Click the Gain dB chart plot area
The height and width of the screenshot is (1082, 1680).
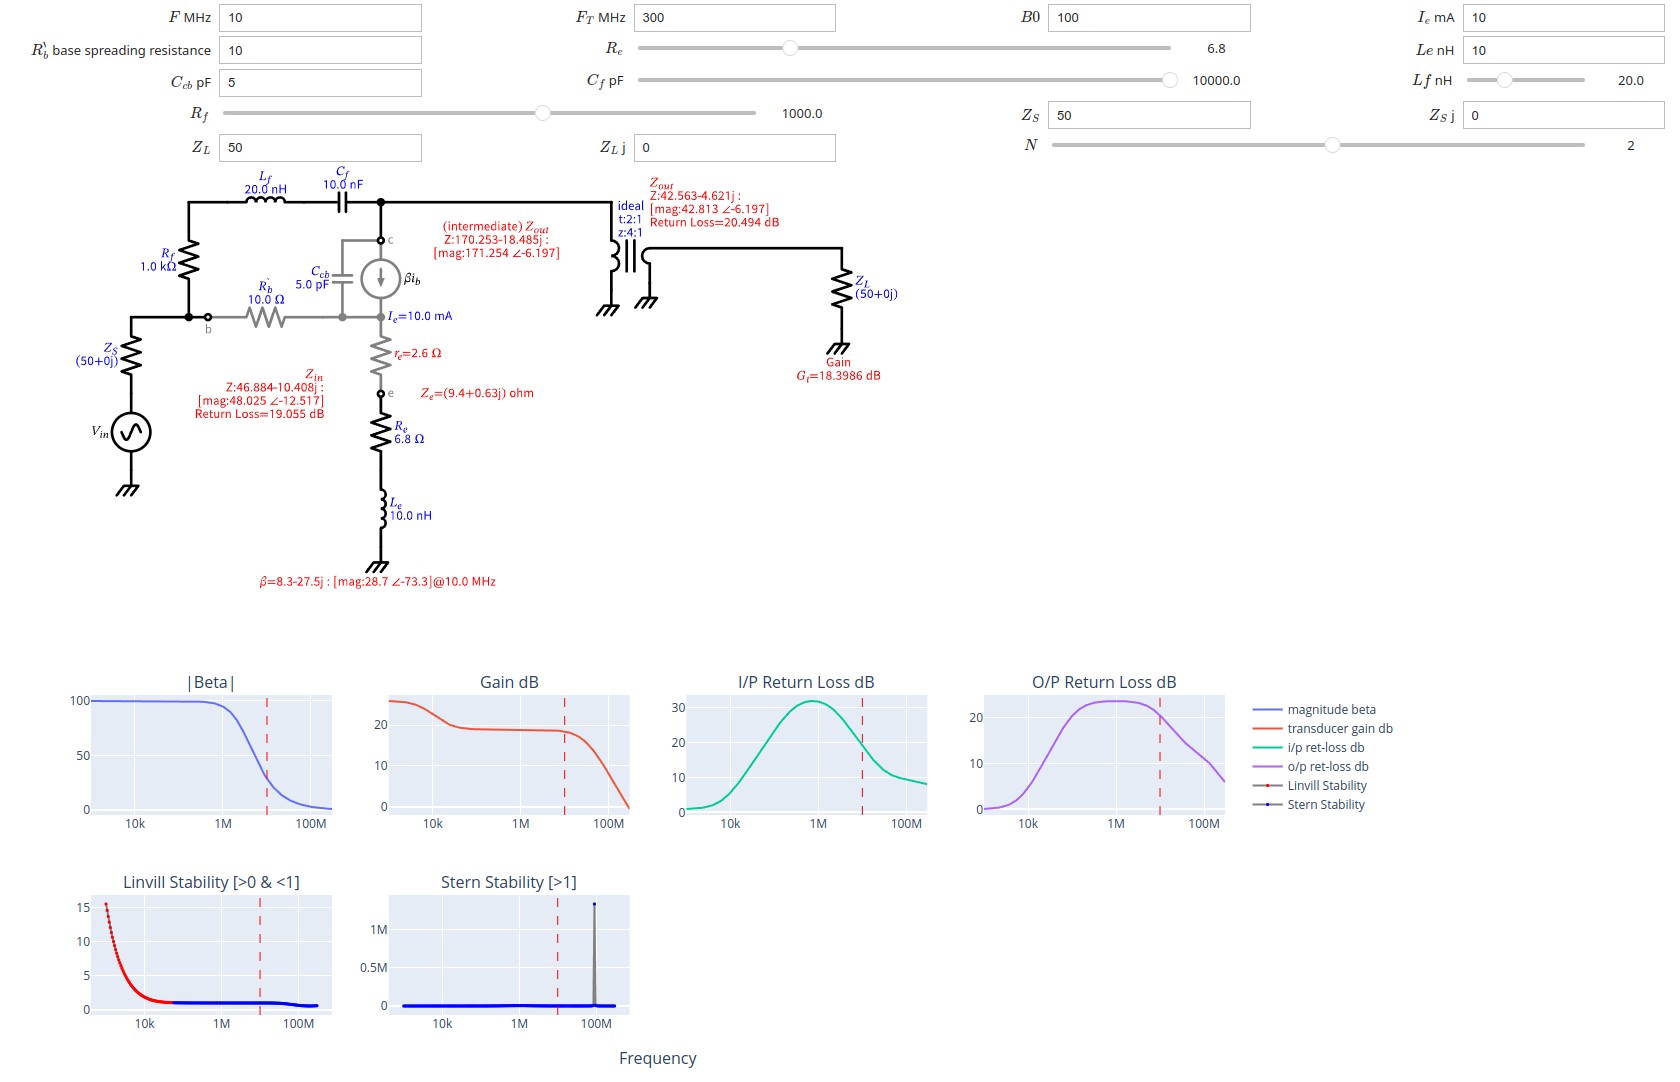click(x=509, y=756)
